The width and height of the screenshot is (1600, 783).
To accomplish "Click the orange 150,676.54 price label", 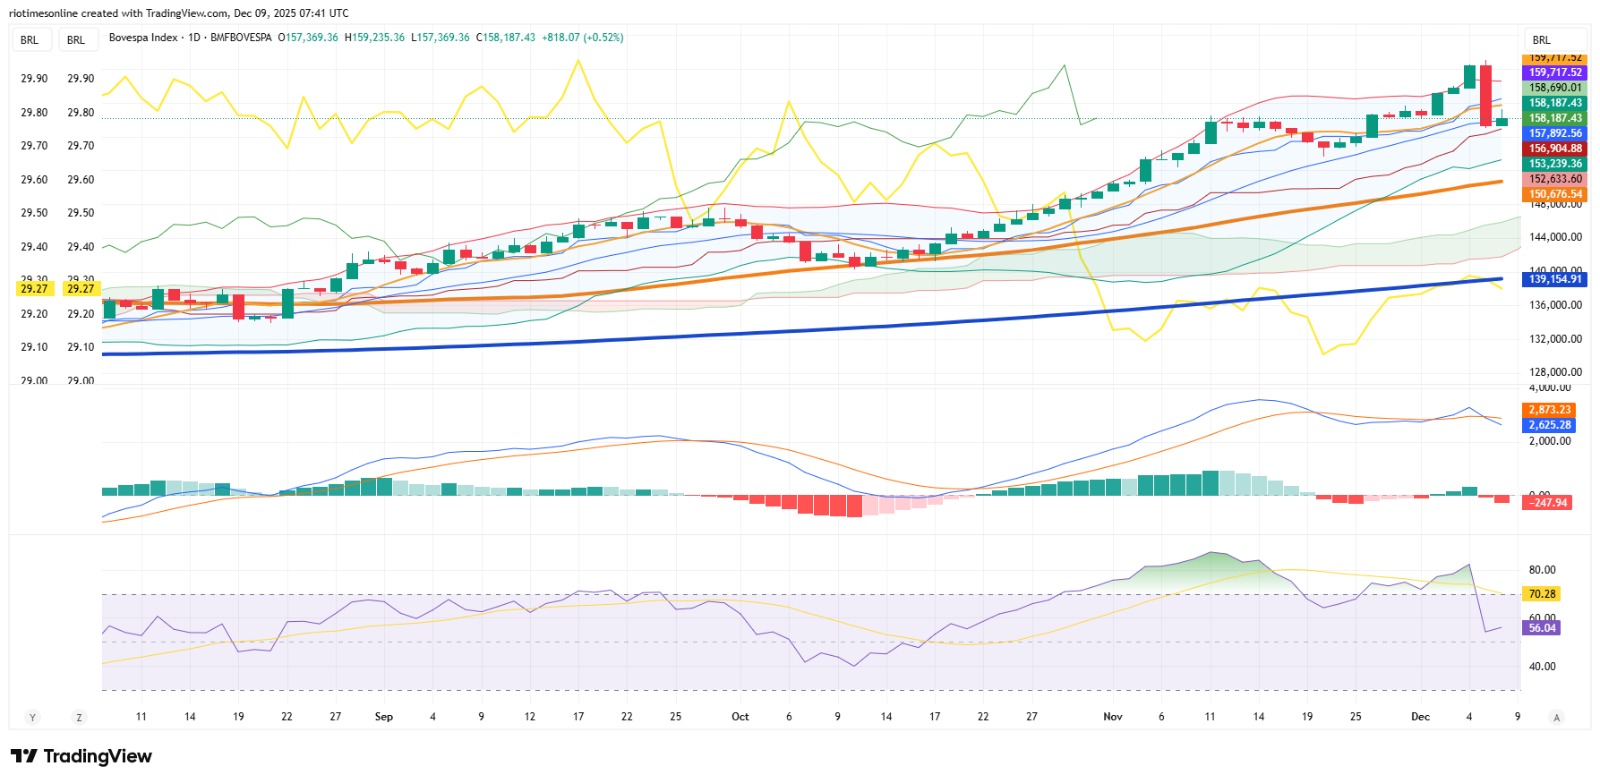I will click(1555, 194).
